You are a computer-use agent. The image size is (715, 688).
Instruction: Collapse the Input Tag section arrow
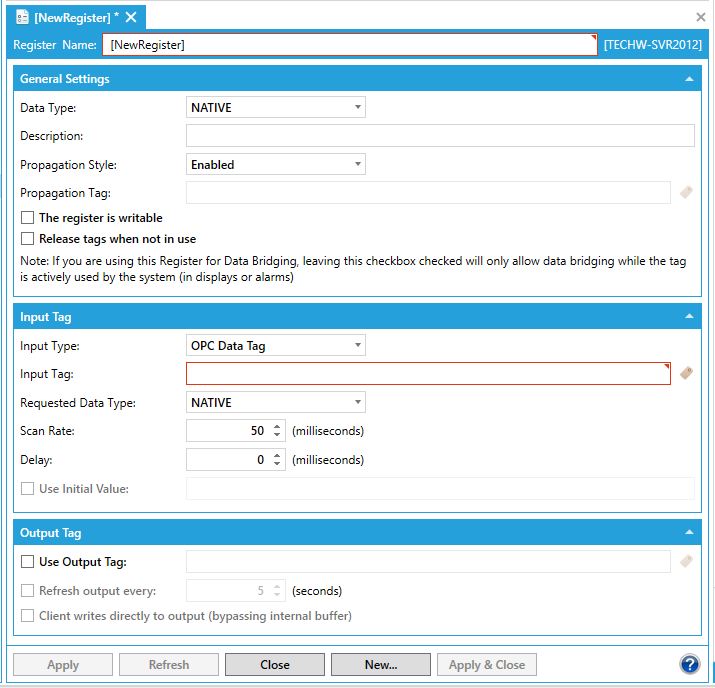(688, 317)
